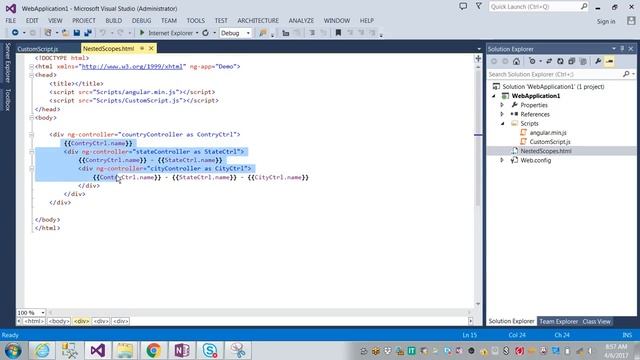The image size is (640, 360).
Task: Collapse the body tag outlining region
Action: pos(31,118)
